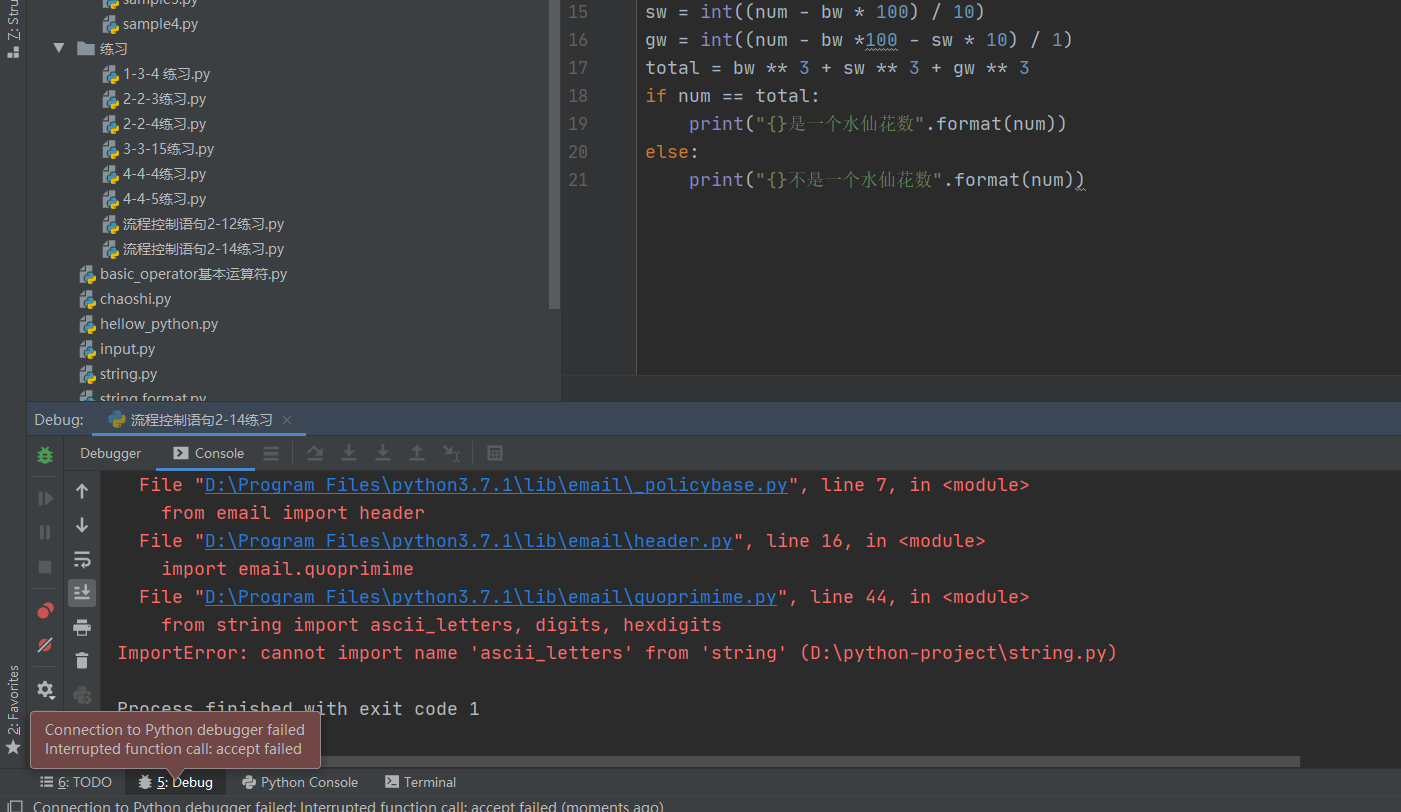Close the 流程控制语句2-14练习 debug tab
This screenshot has width=1401, height=812.
coord(287,420)
